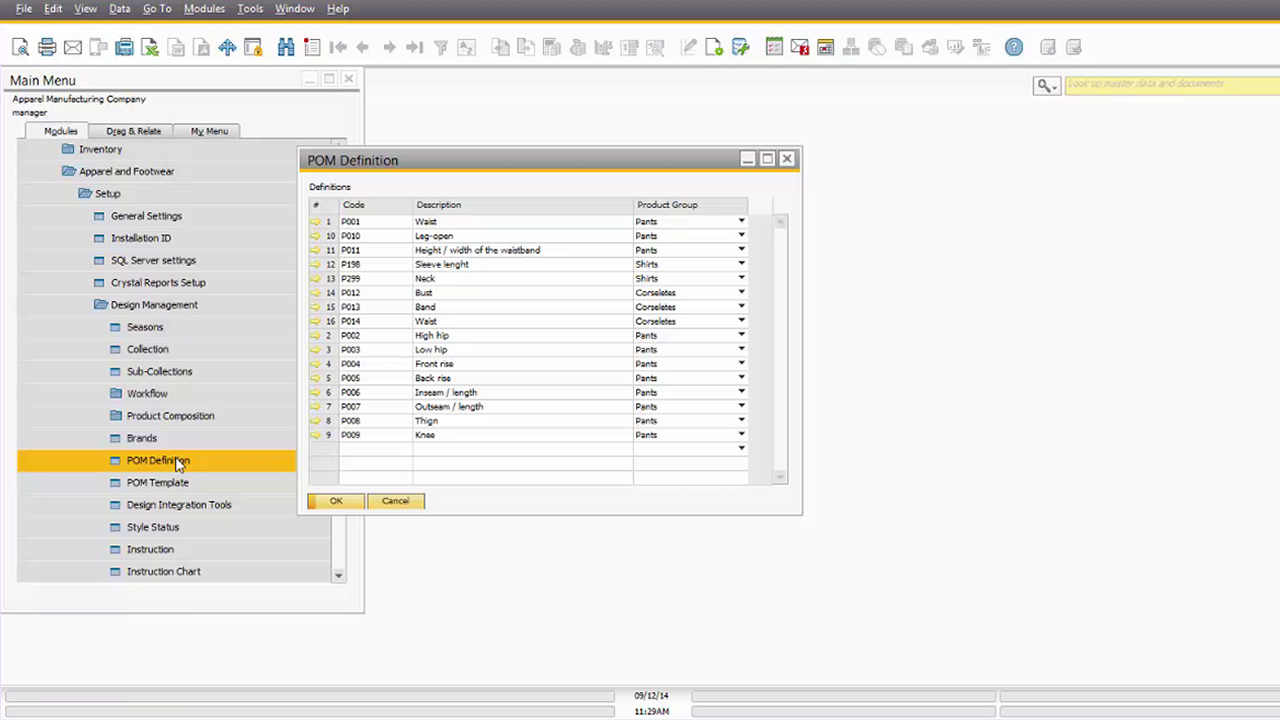The height and width of the screenshot is (720, 1280).
Task: Click the master data lookup field
Action: click(1170, 84)
